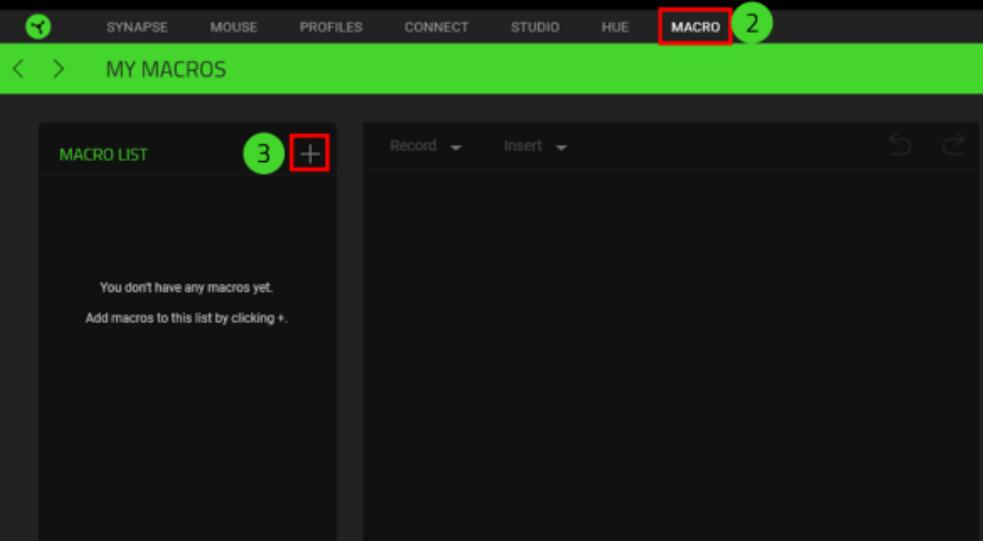The height and width of the screenshot is (541, 983).
Task: Click the MY MACROS page title
Action: pos(166,69)
